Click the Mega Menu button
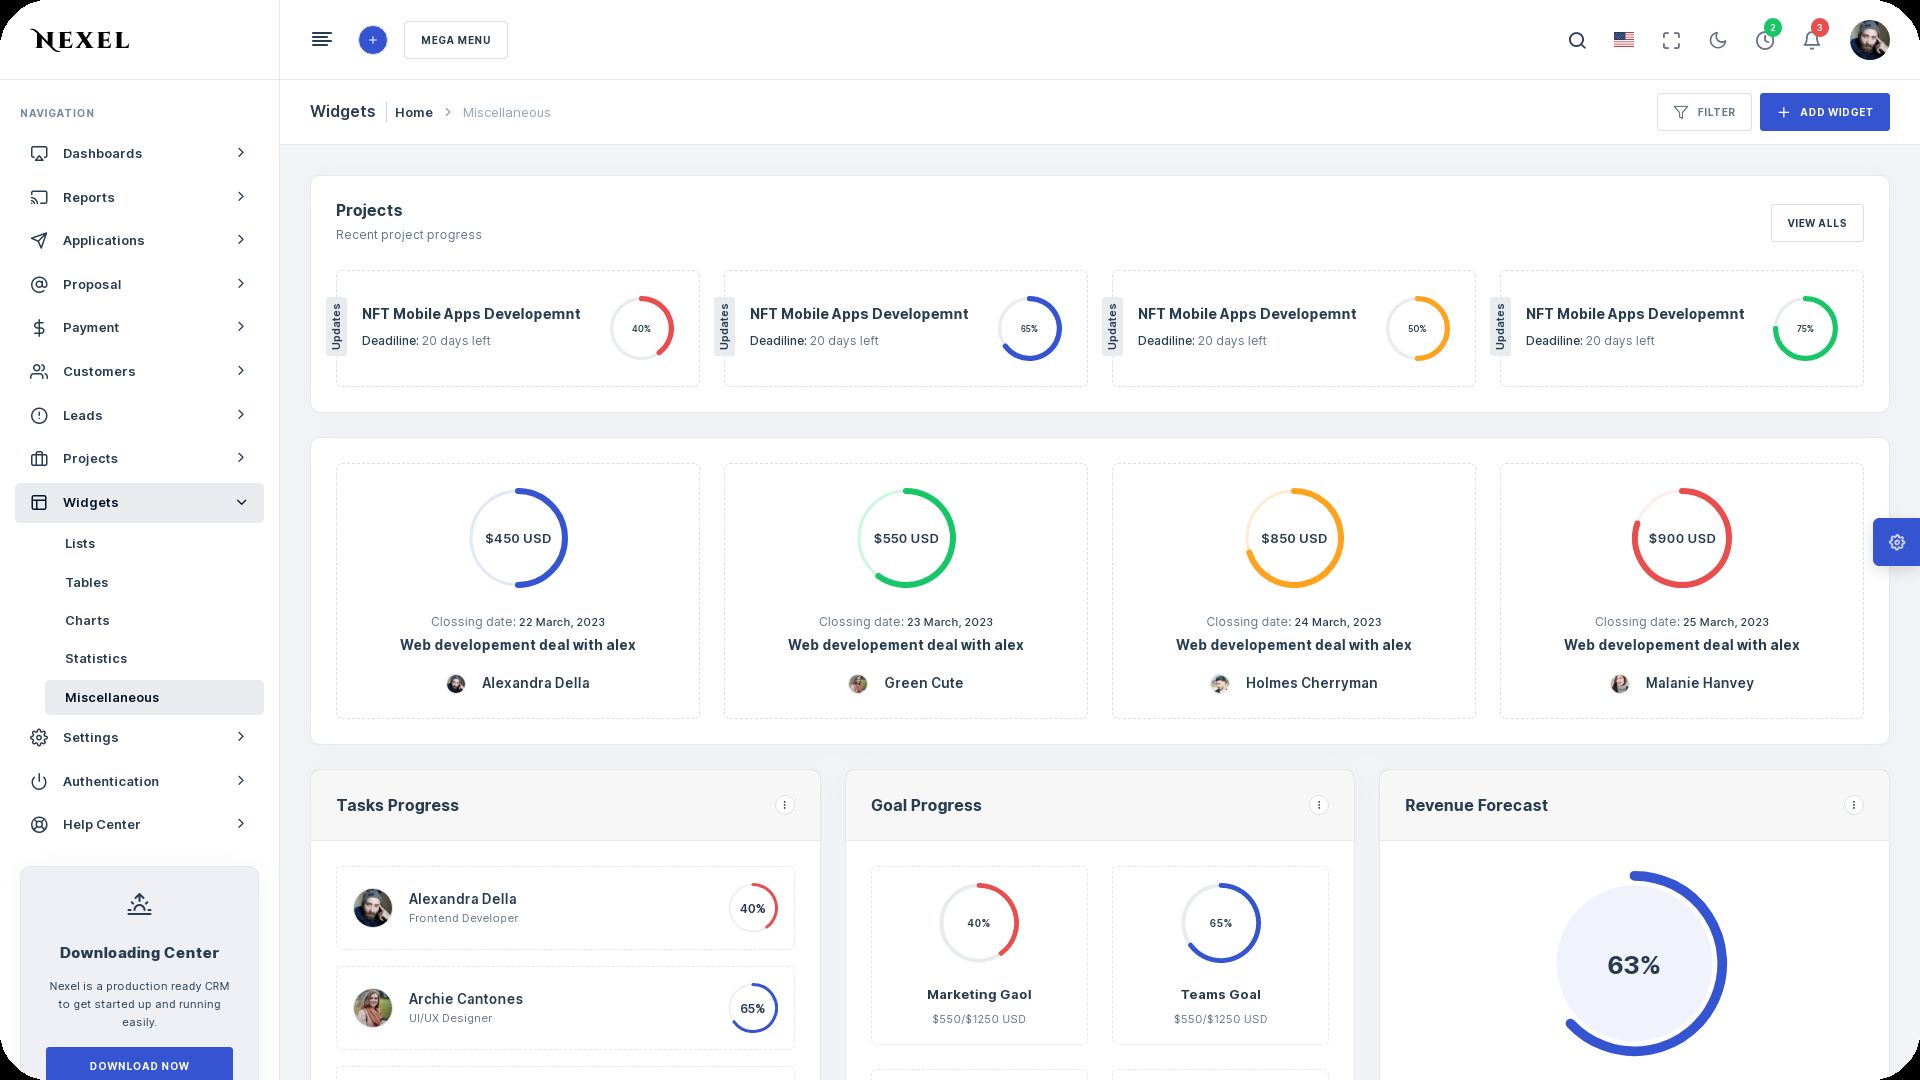 point(455,40)
